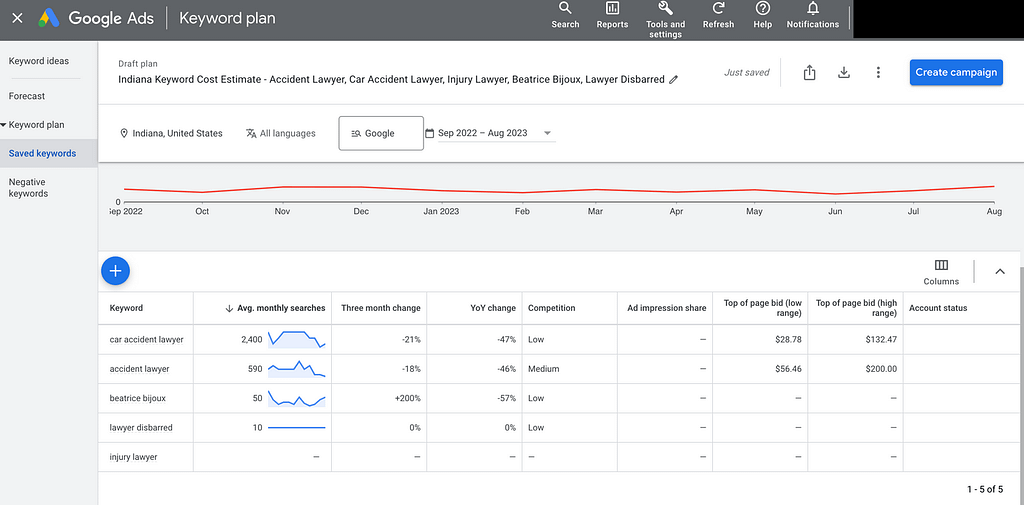
Task: Click Just saved status text
Action: click(746, 73)
